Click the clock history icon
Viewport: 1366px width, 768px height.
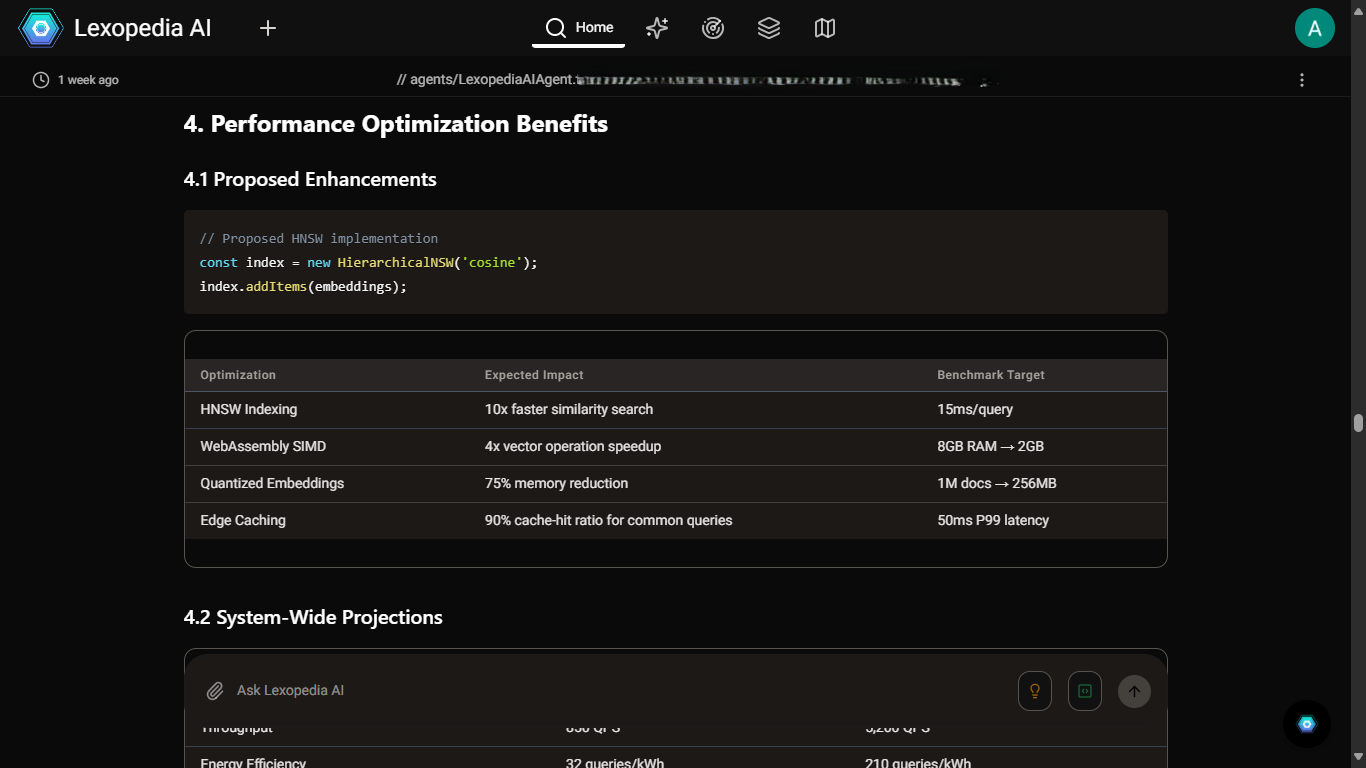pos(41,80)
